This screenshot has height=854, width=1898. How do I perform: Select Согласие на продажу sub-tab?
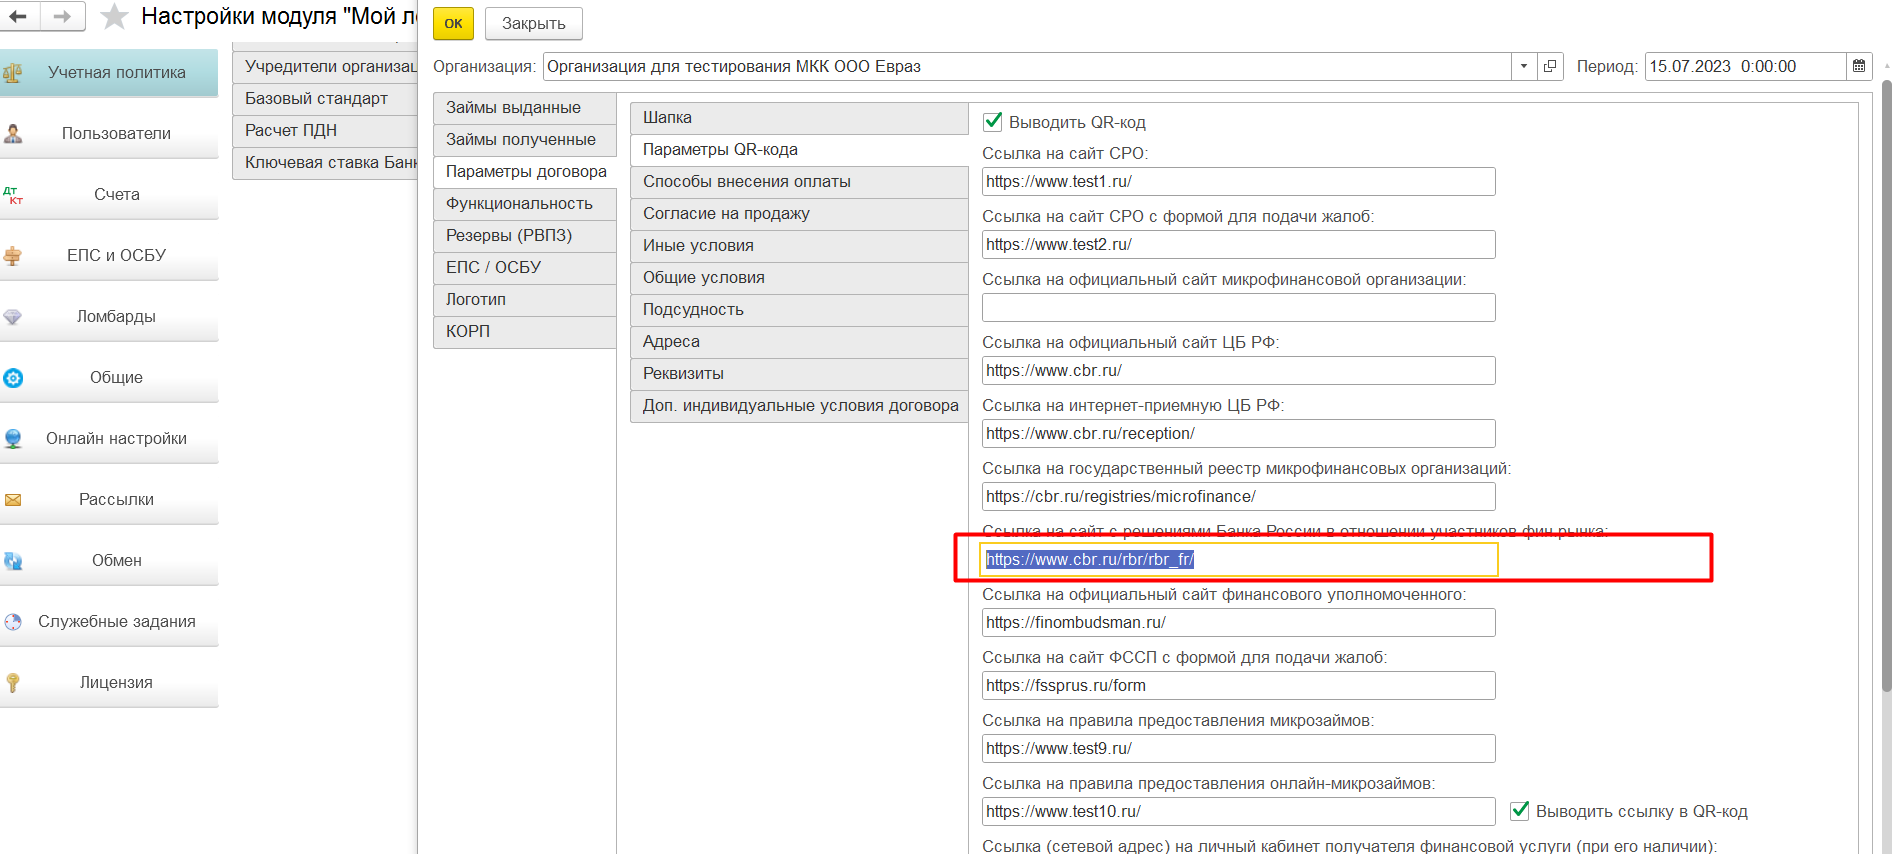pyautogui.click(x=799, y=214)
